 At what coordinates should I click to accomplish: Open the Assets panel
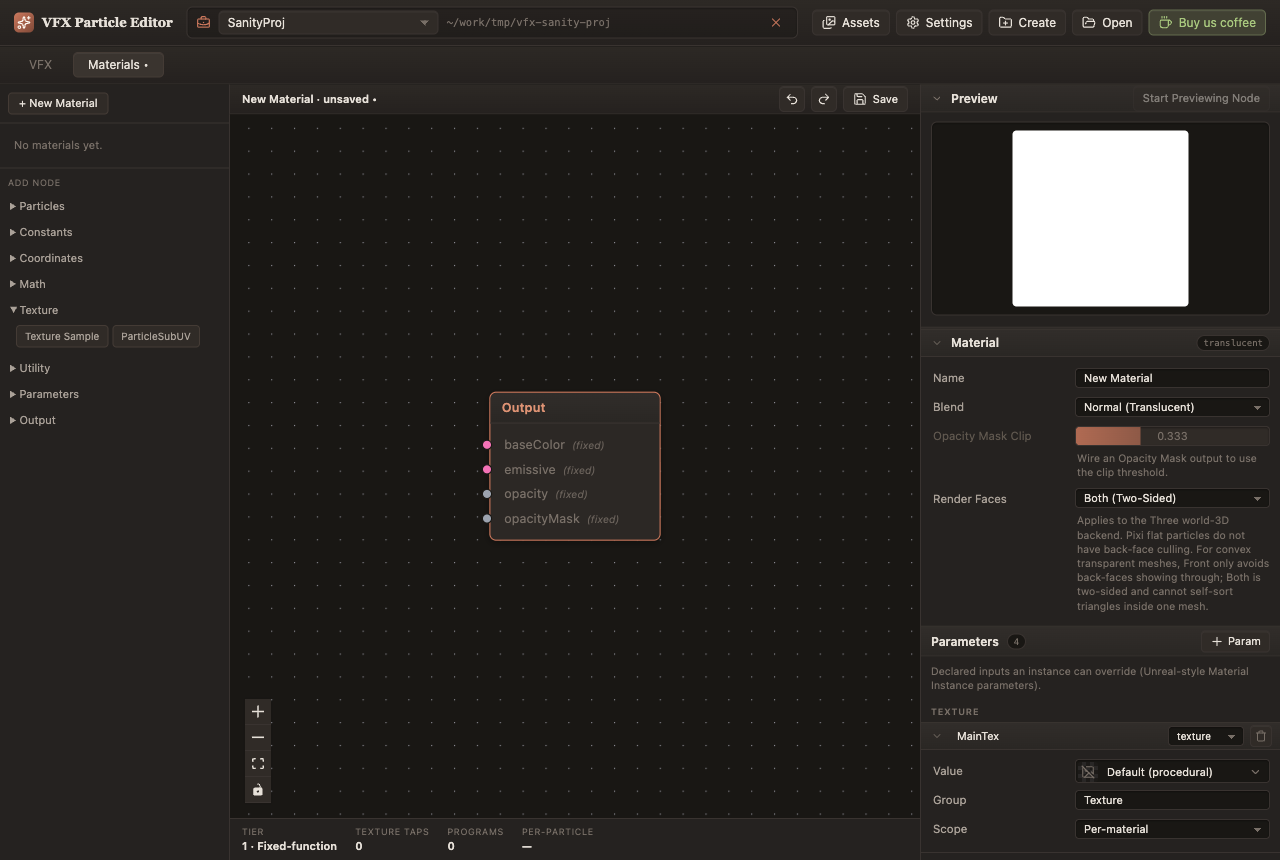point(851,22)
